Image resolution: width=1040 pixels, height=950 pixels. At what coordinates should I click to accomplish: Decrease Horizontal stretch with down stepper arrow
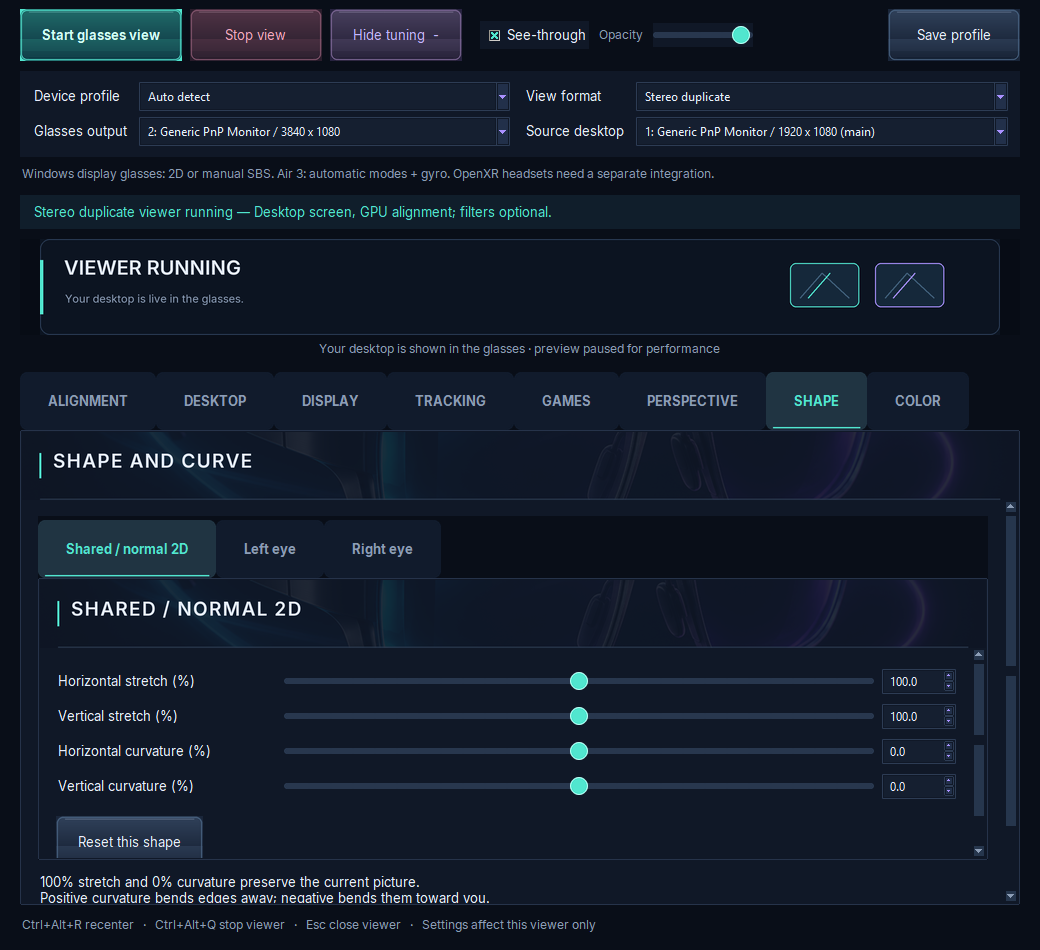pos(949,687)
